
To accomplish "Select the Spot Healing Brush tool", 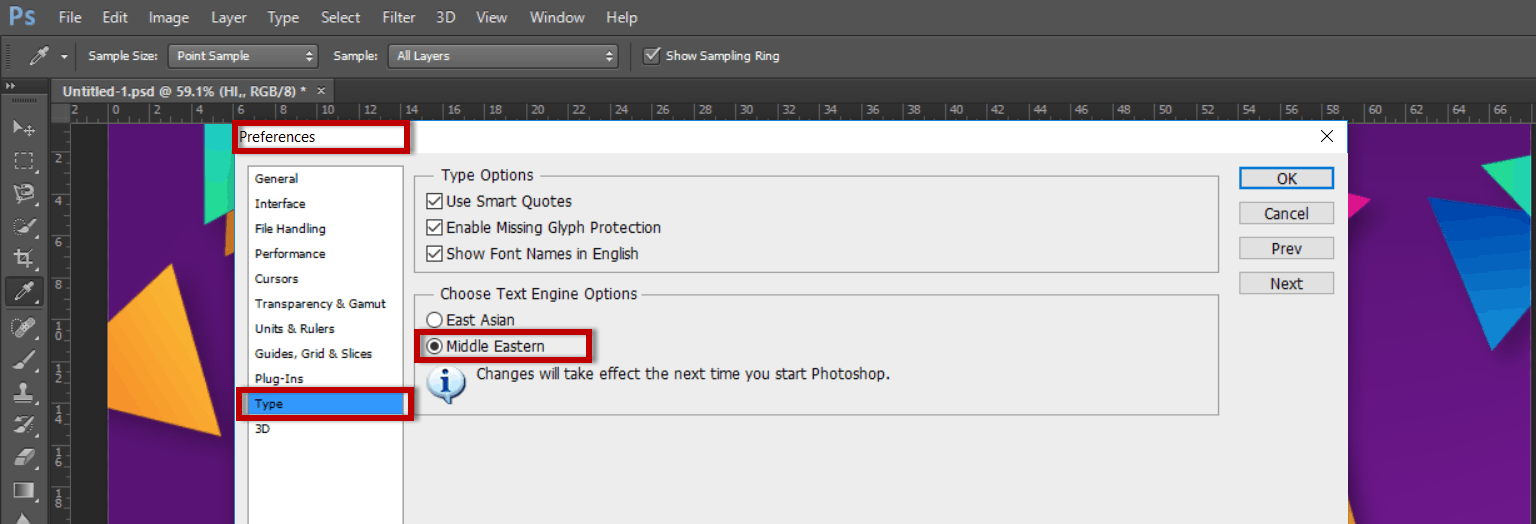I will (x=23, y=328).
